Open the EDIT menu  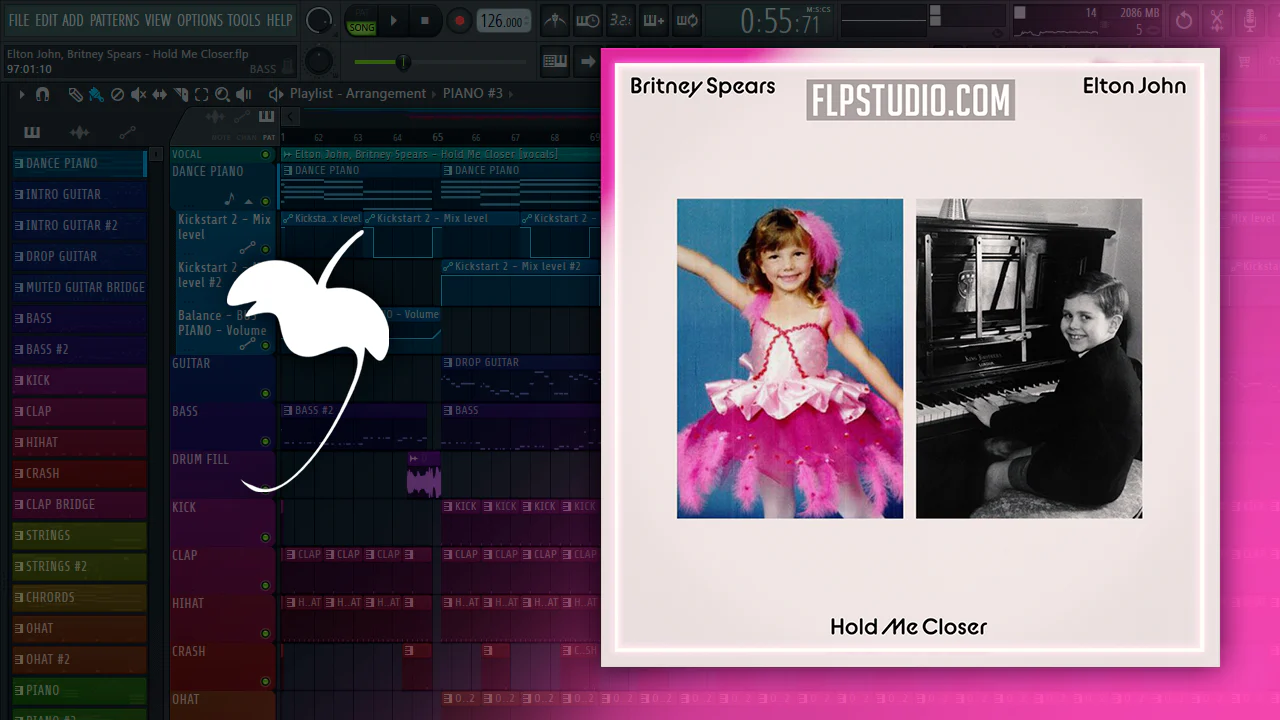point(46,20)
